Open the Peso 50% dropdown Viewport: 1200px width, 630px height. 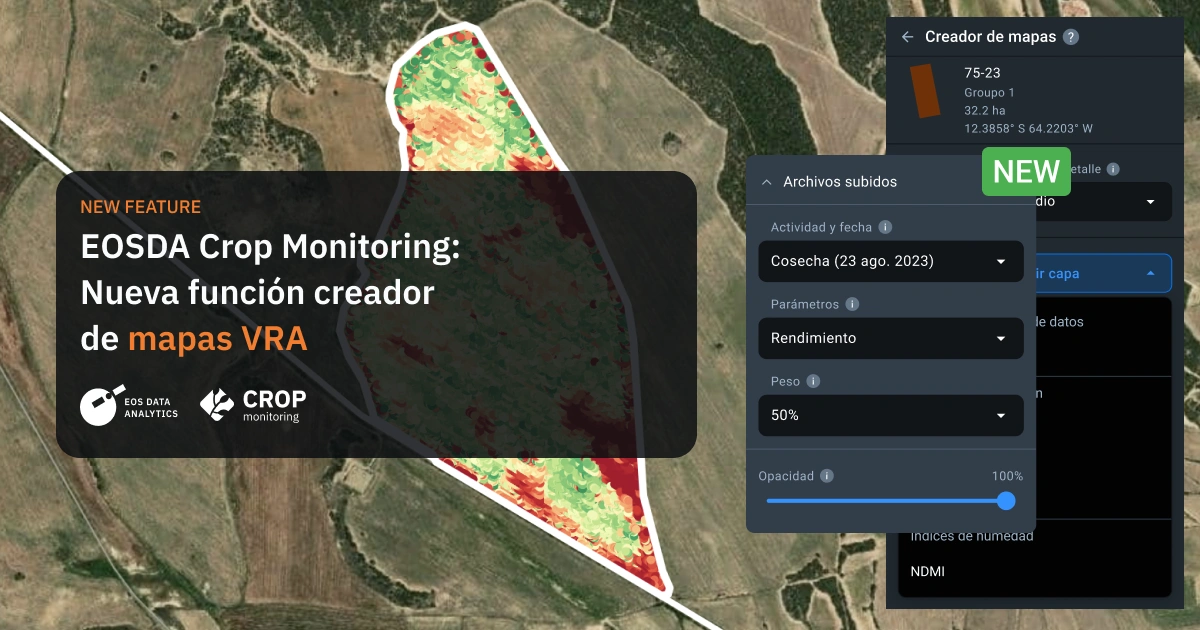click(x=890, y=415)
